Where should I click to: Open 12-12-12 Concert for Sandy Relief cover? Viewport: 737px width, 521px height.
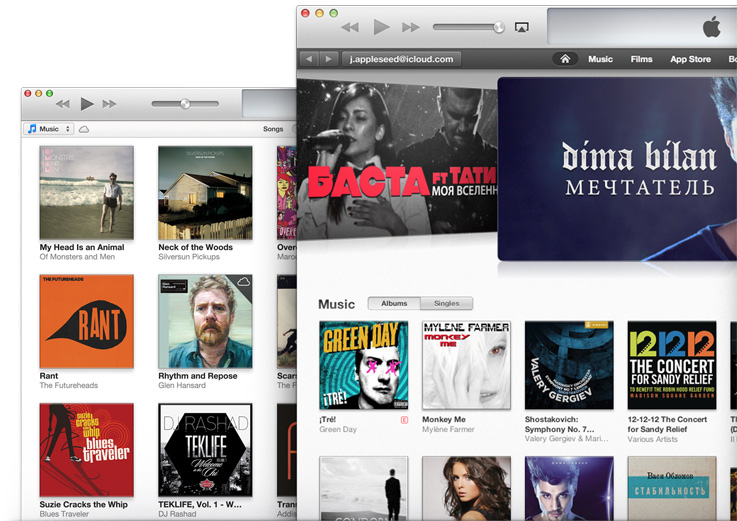pyautogui.click(x=672, y=365)
